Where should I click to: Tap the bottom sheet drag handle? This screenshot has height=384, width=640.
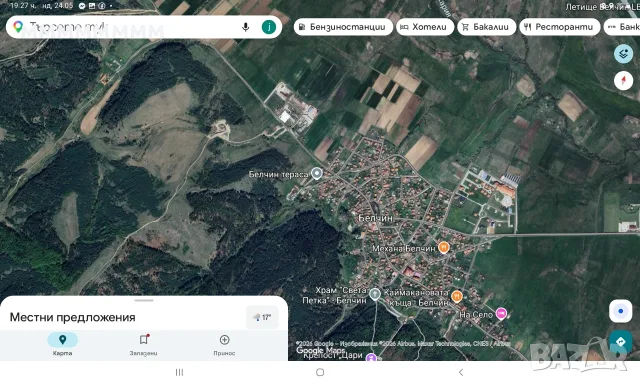[144, 300]
